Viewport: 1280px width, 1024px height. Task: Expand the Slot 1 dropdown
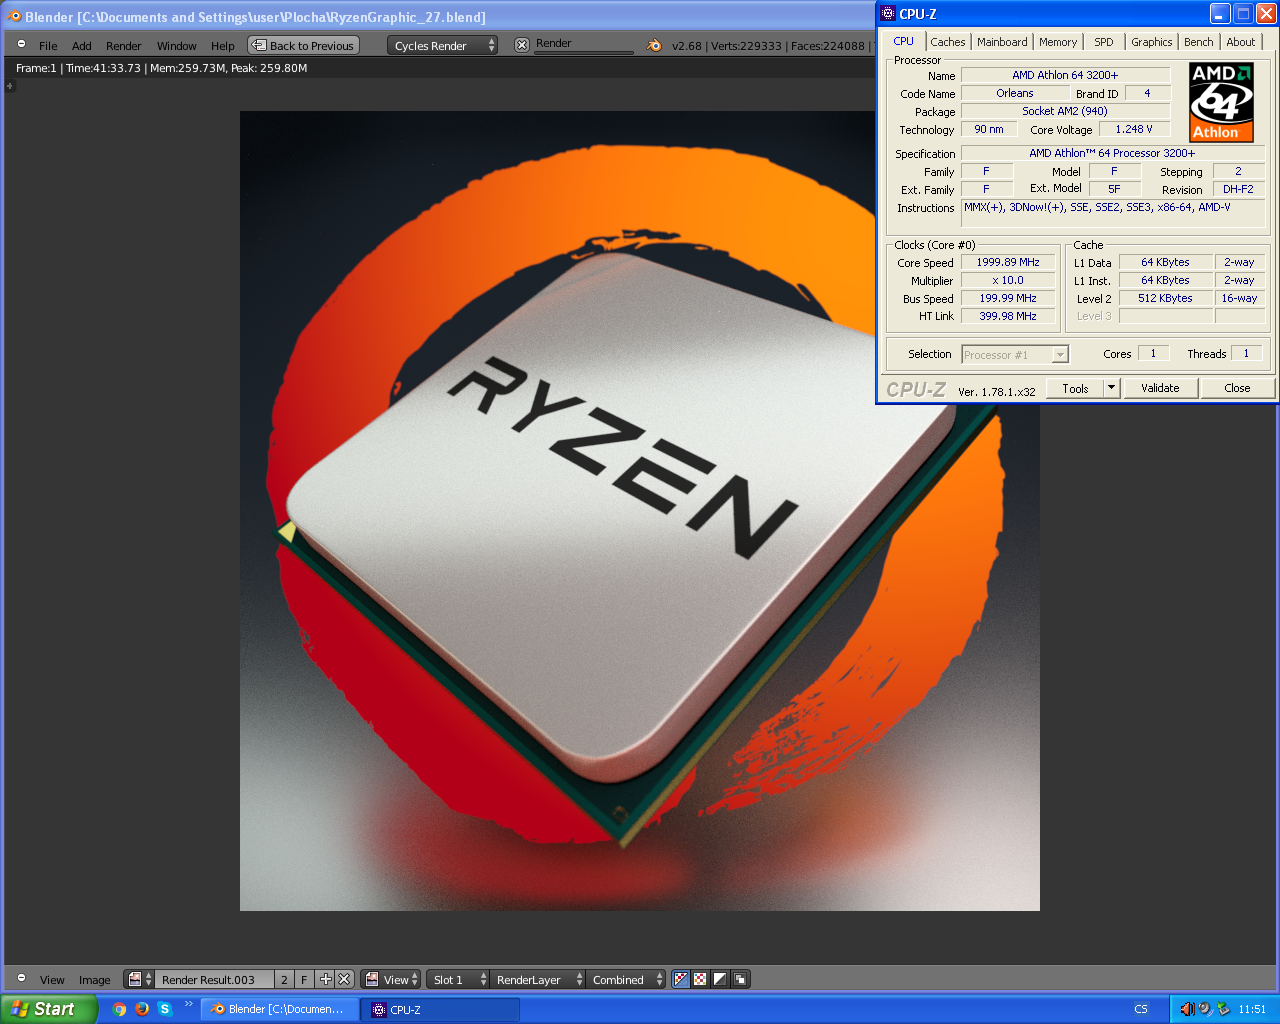(x=458, y=980)
